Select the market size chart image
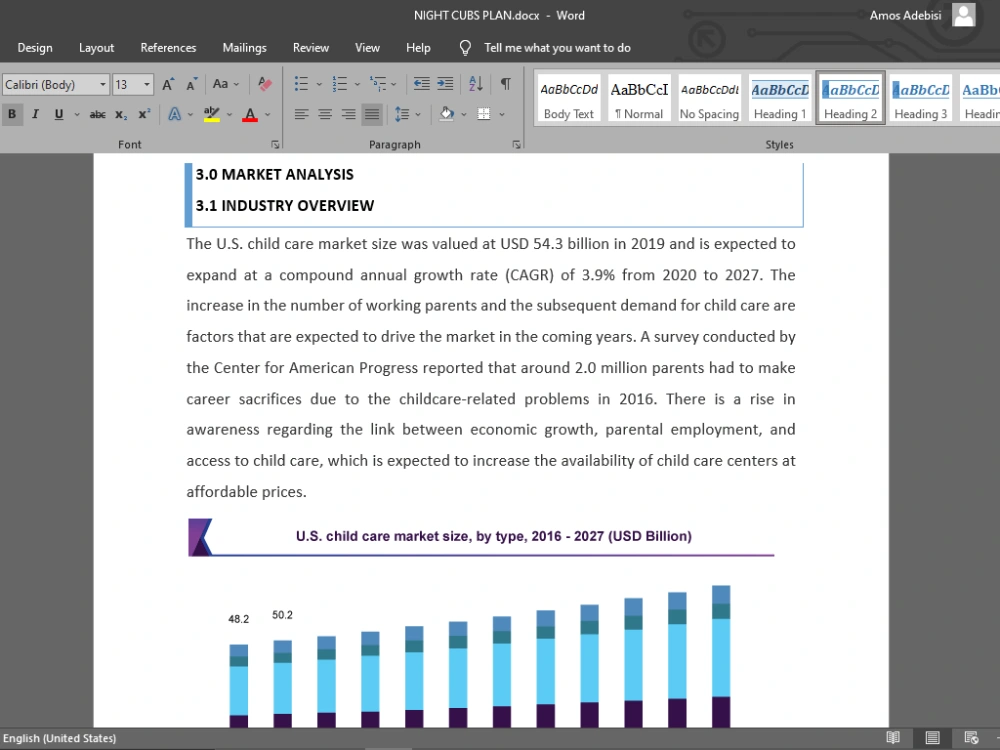The width and height of the screenshot is (1000, 750). [482, 622]
